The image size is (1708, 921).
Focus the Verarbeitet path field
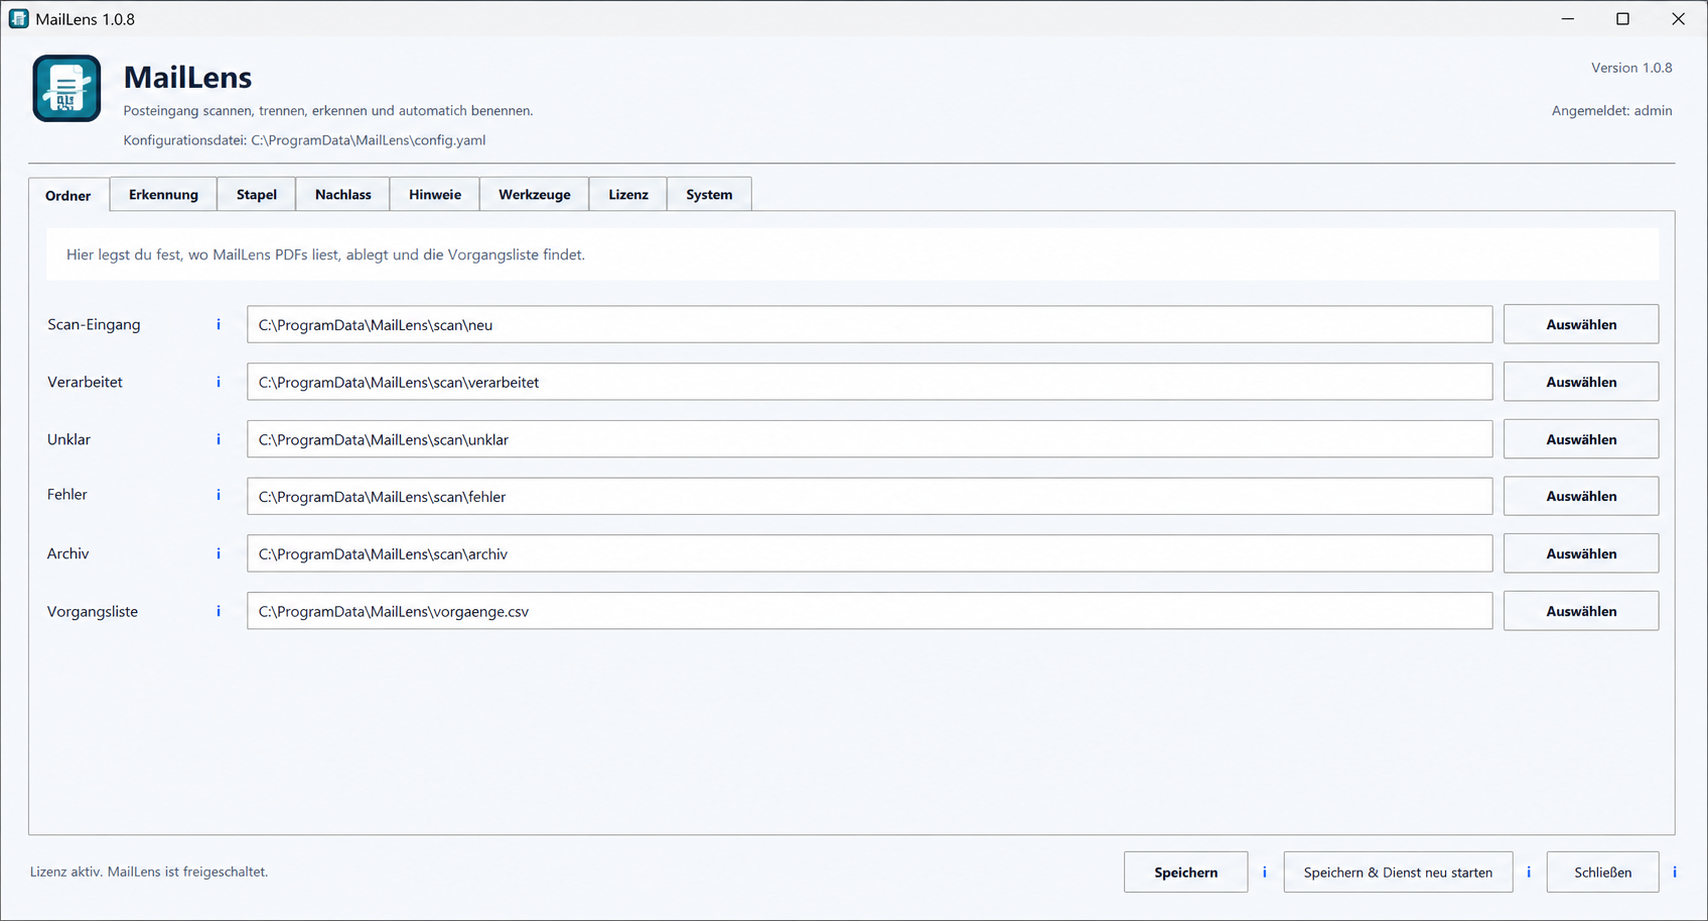pos(870,382)
